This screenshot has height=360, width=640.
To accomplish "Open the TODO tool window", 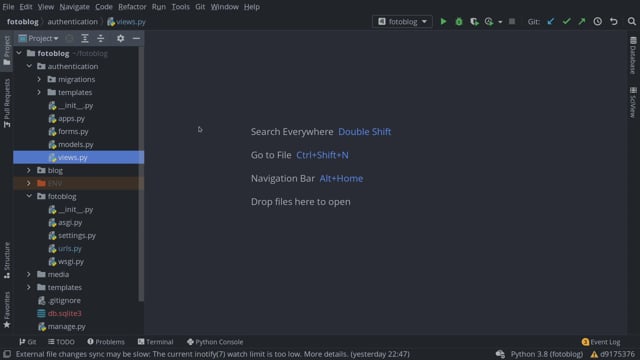I will [61, 342].
